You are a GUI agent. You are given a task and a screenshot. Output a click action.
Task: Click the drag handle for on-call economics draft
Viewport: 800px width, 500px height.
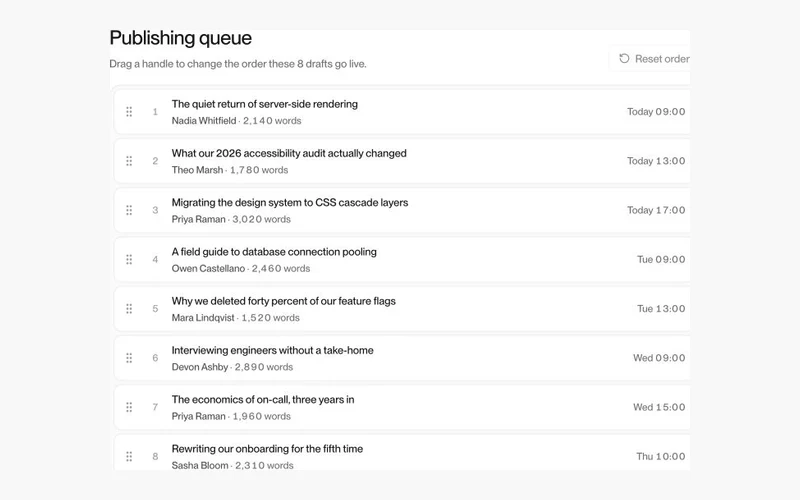129,407
